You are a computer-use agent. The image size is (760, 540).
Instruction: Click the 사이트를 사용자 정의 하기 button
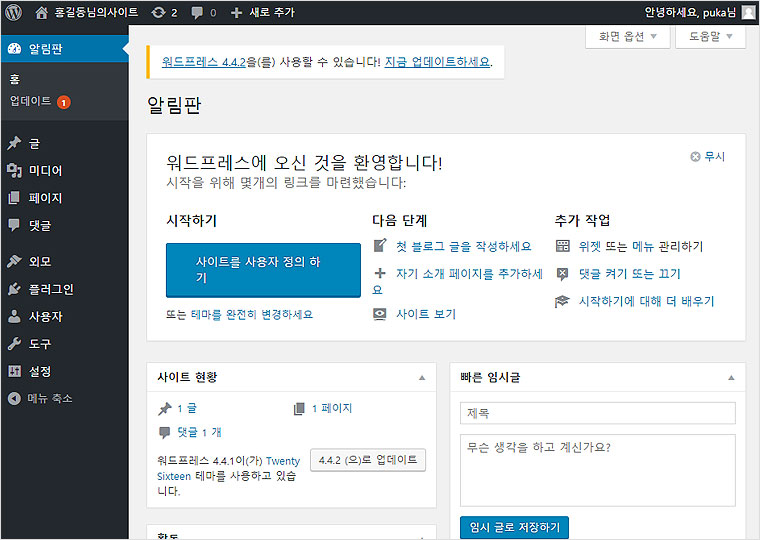[262, 270]
